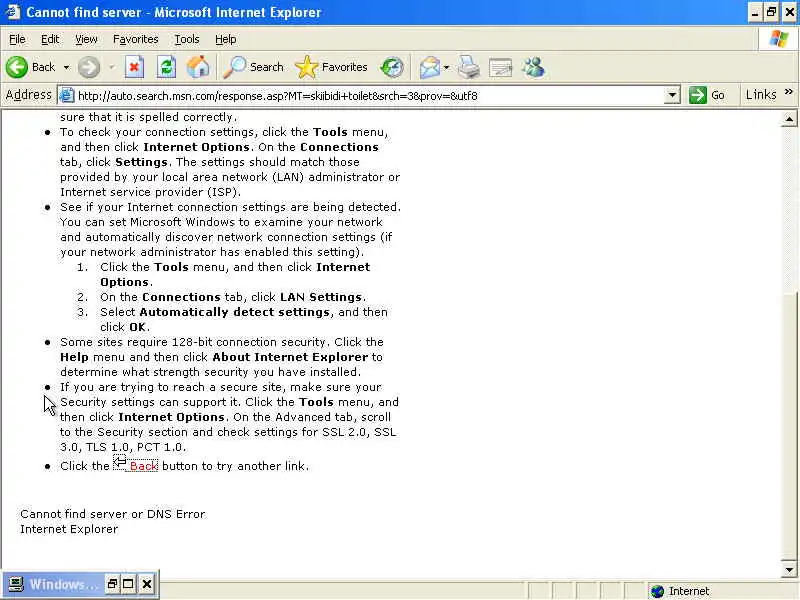Screen dimensions: 800x600
Task: Click the scrollbar down arrow
Action: 789,570
